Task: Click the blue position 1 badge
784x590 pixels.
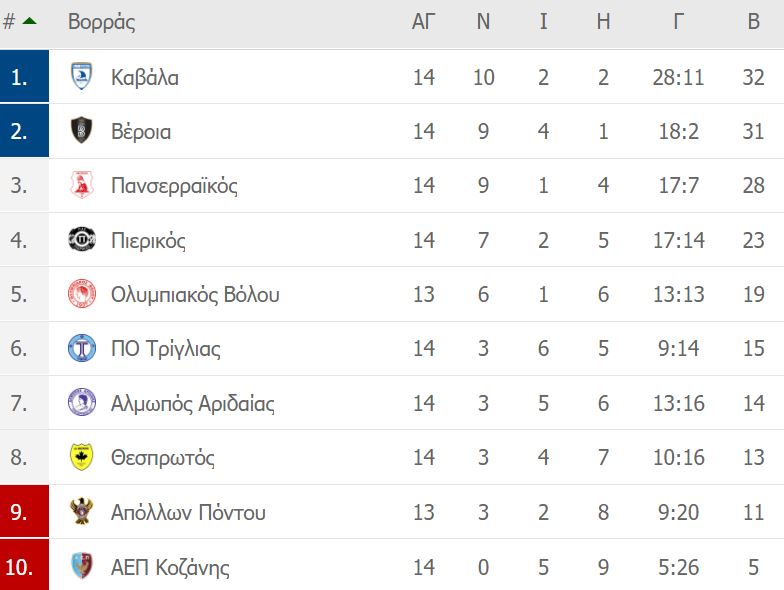Action: 24,76
